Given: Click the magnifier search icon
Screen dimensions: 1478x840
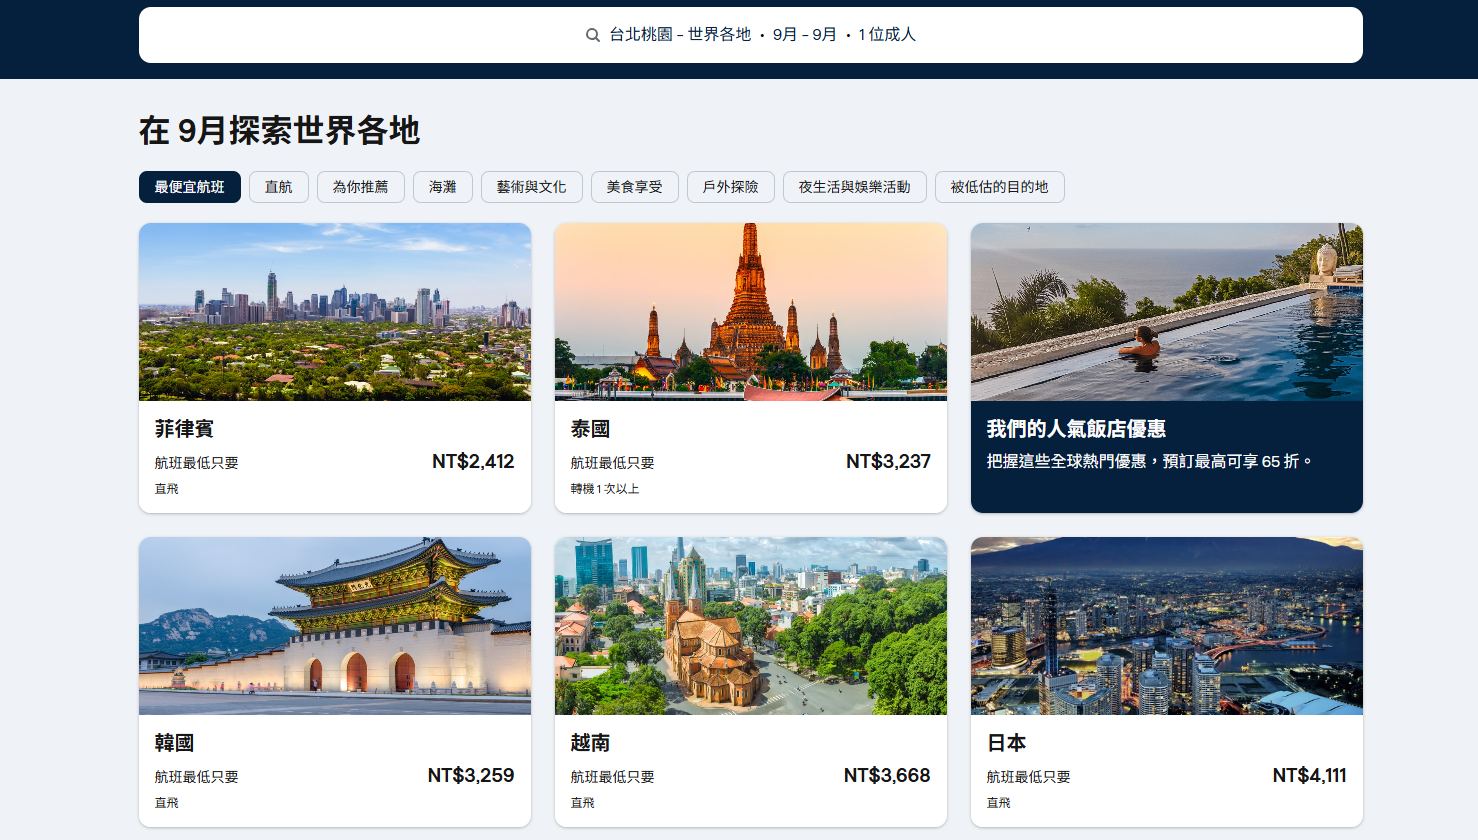Looking at the screenshot, I should pyautogui.click(x=593, y=35).
